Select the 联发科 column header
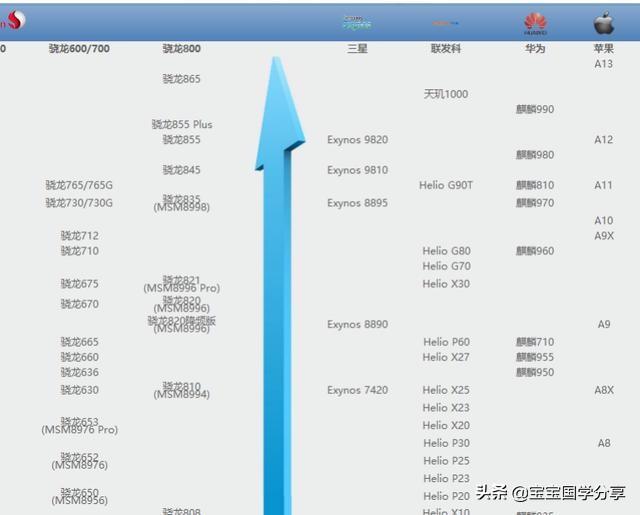Image resolution: width=640 pixels, height=515 pixels. coord(446,49)
